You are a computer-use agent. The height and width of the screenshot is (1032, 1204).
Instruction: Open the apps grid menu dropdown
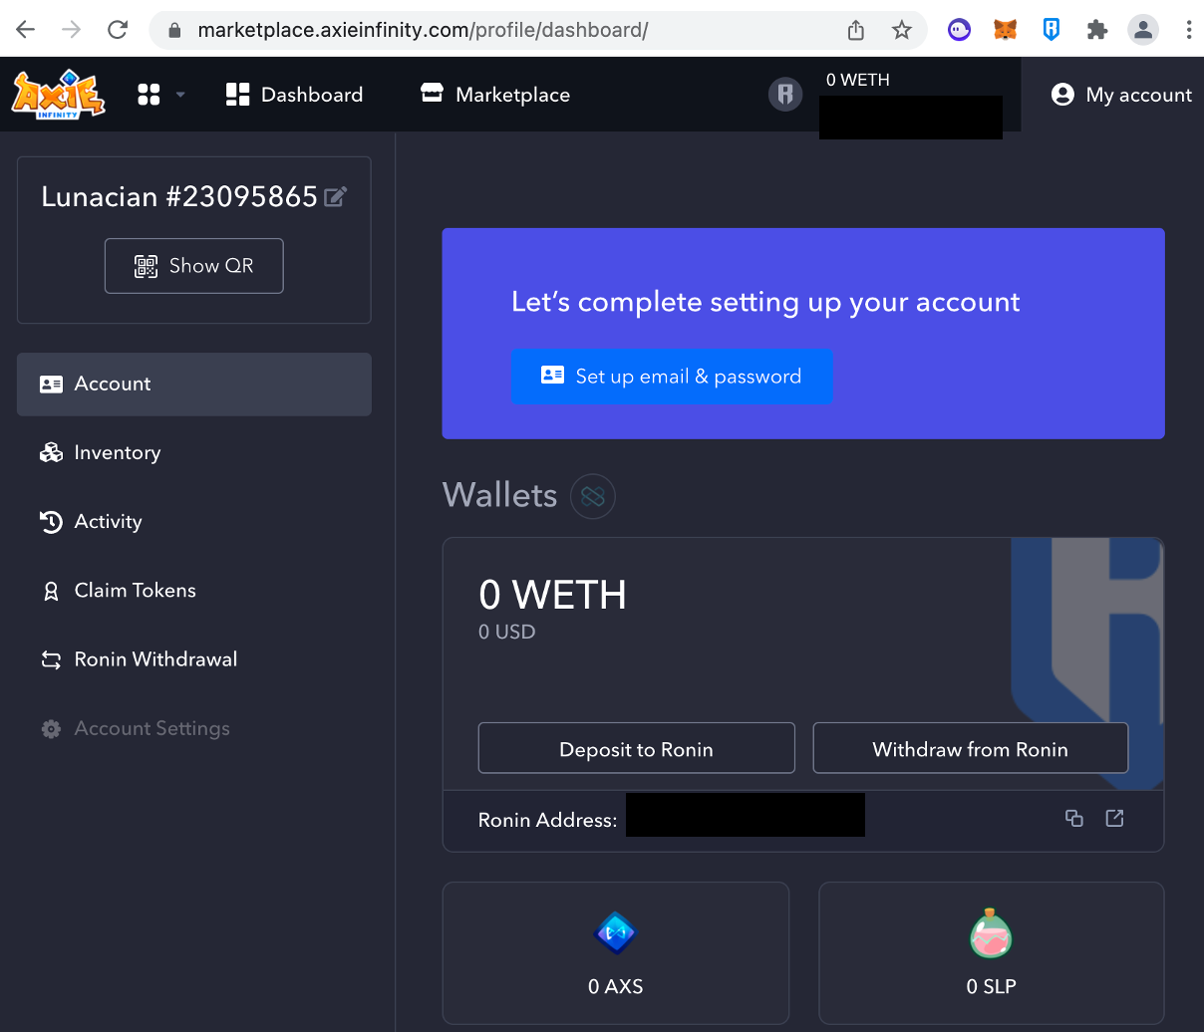(161, 95)
